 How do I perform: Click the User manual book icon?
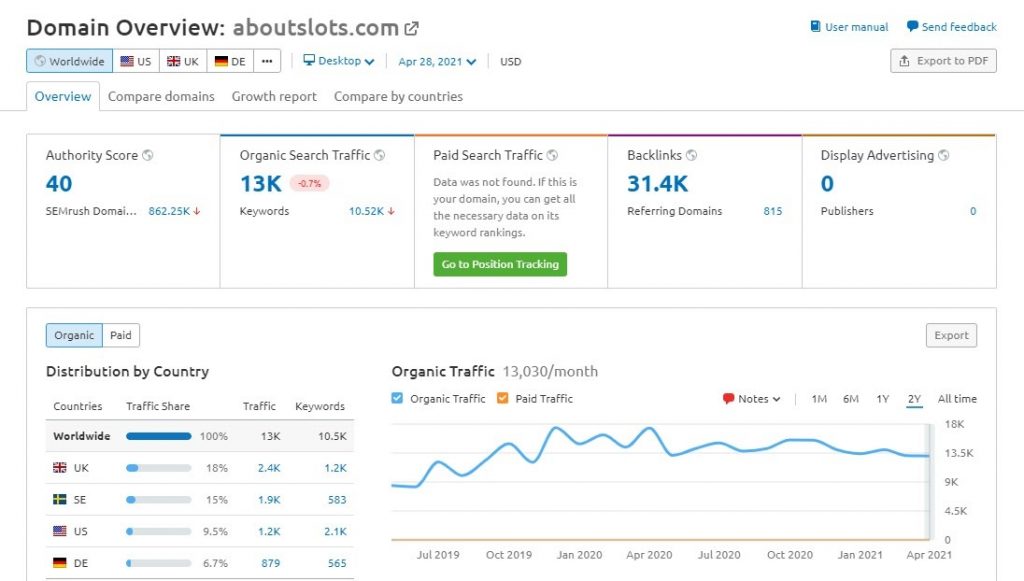[x=816, y=27]
